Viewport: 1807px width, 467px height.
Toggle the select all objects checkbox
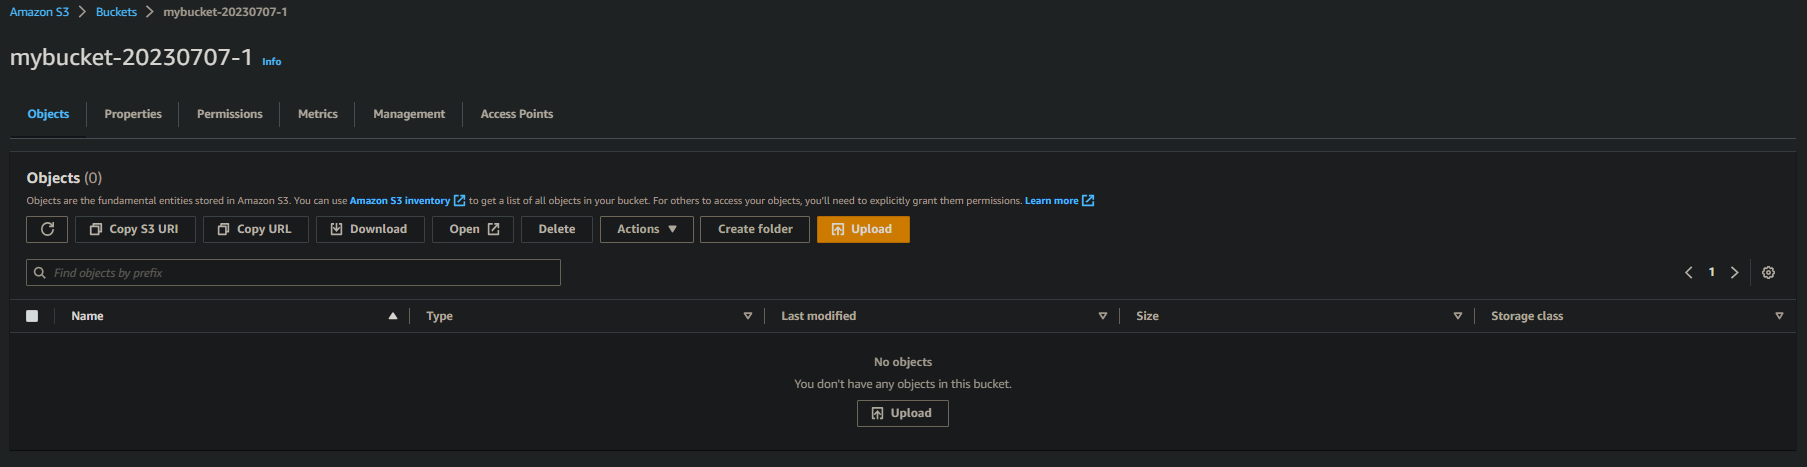click(32, 316)
